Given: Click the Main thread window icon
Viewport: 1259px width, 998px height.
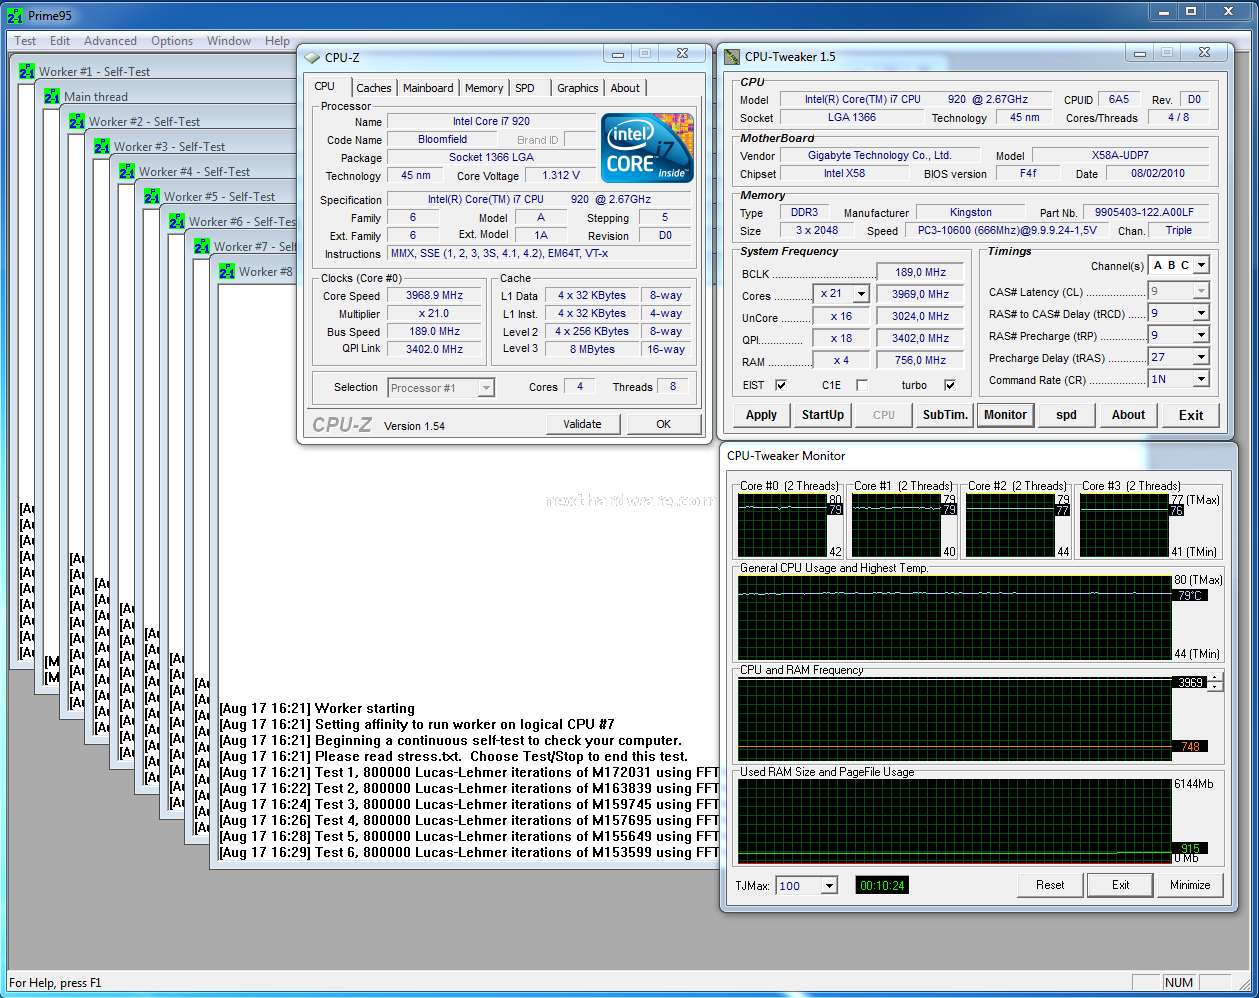Looking at the screenshot, I should coord(52,96).
